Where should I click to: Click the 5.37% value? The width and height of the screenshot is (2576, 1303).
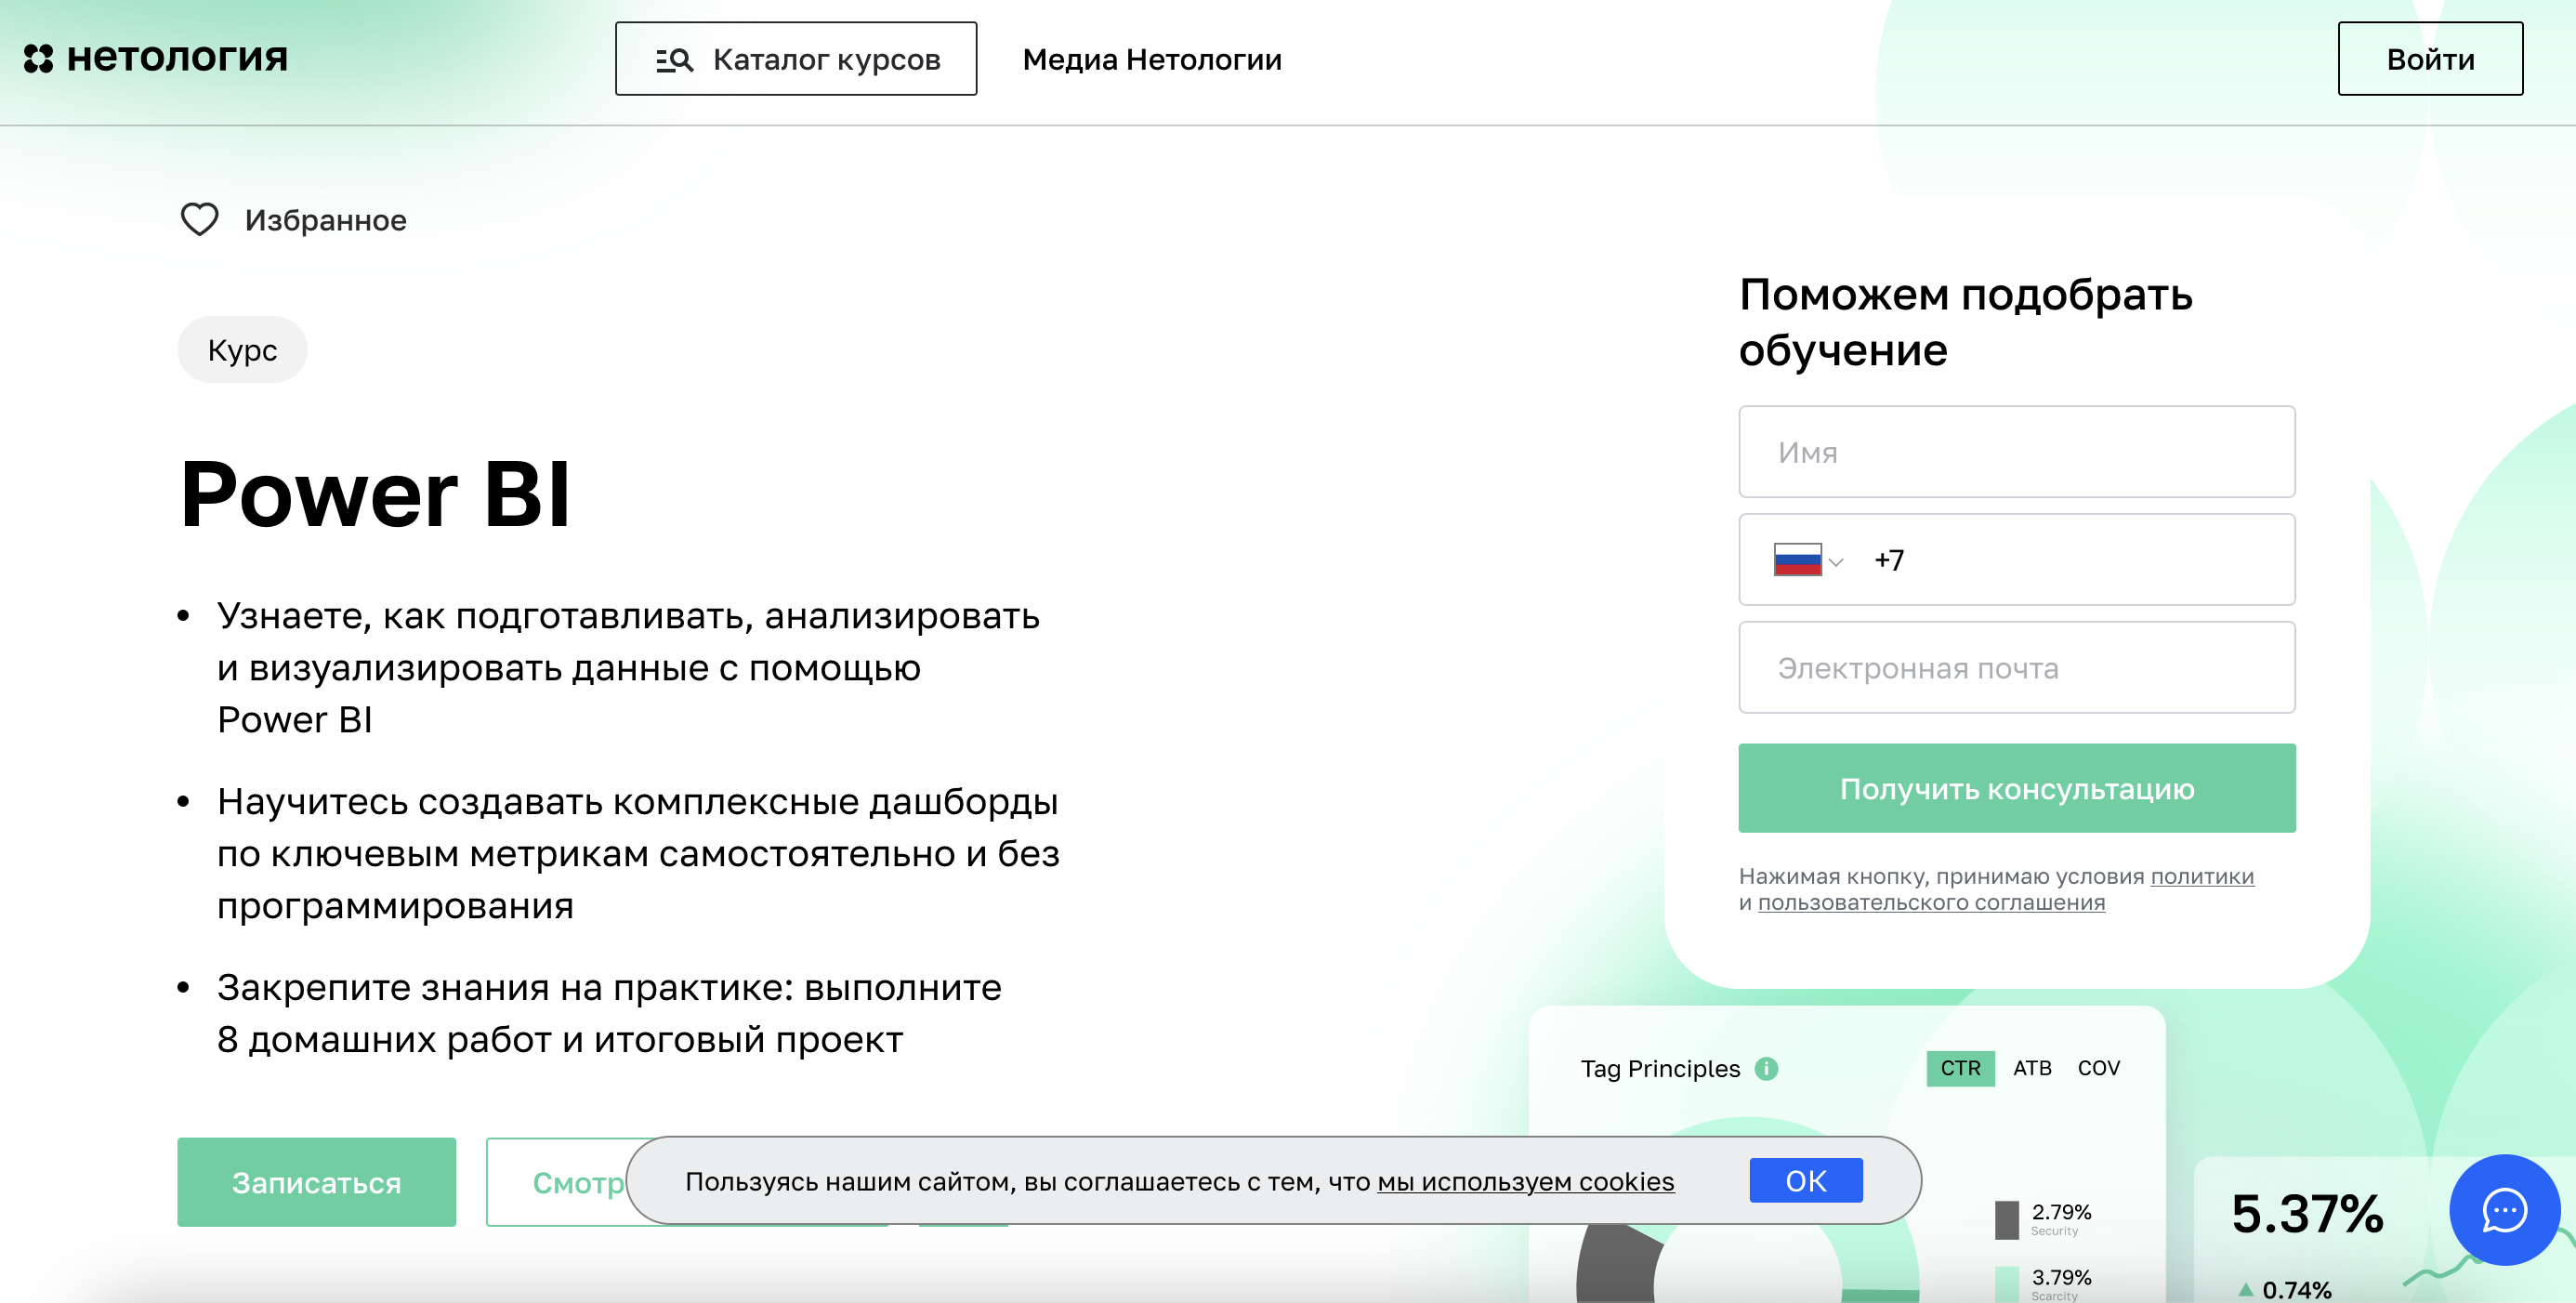(x=2307, y=1214)
